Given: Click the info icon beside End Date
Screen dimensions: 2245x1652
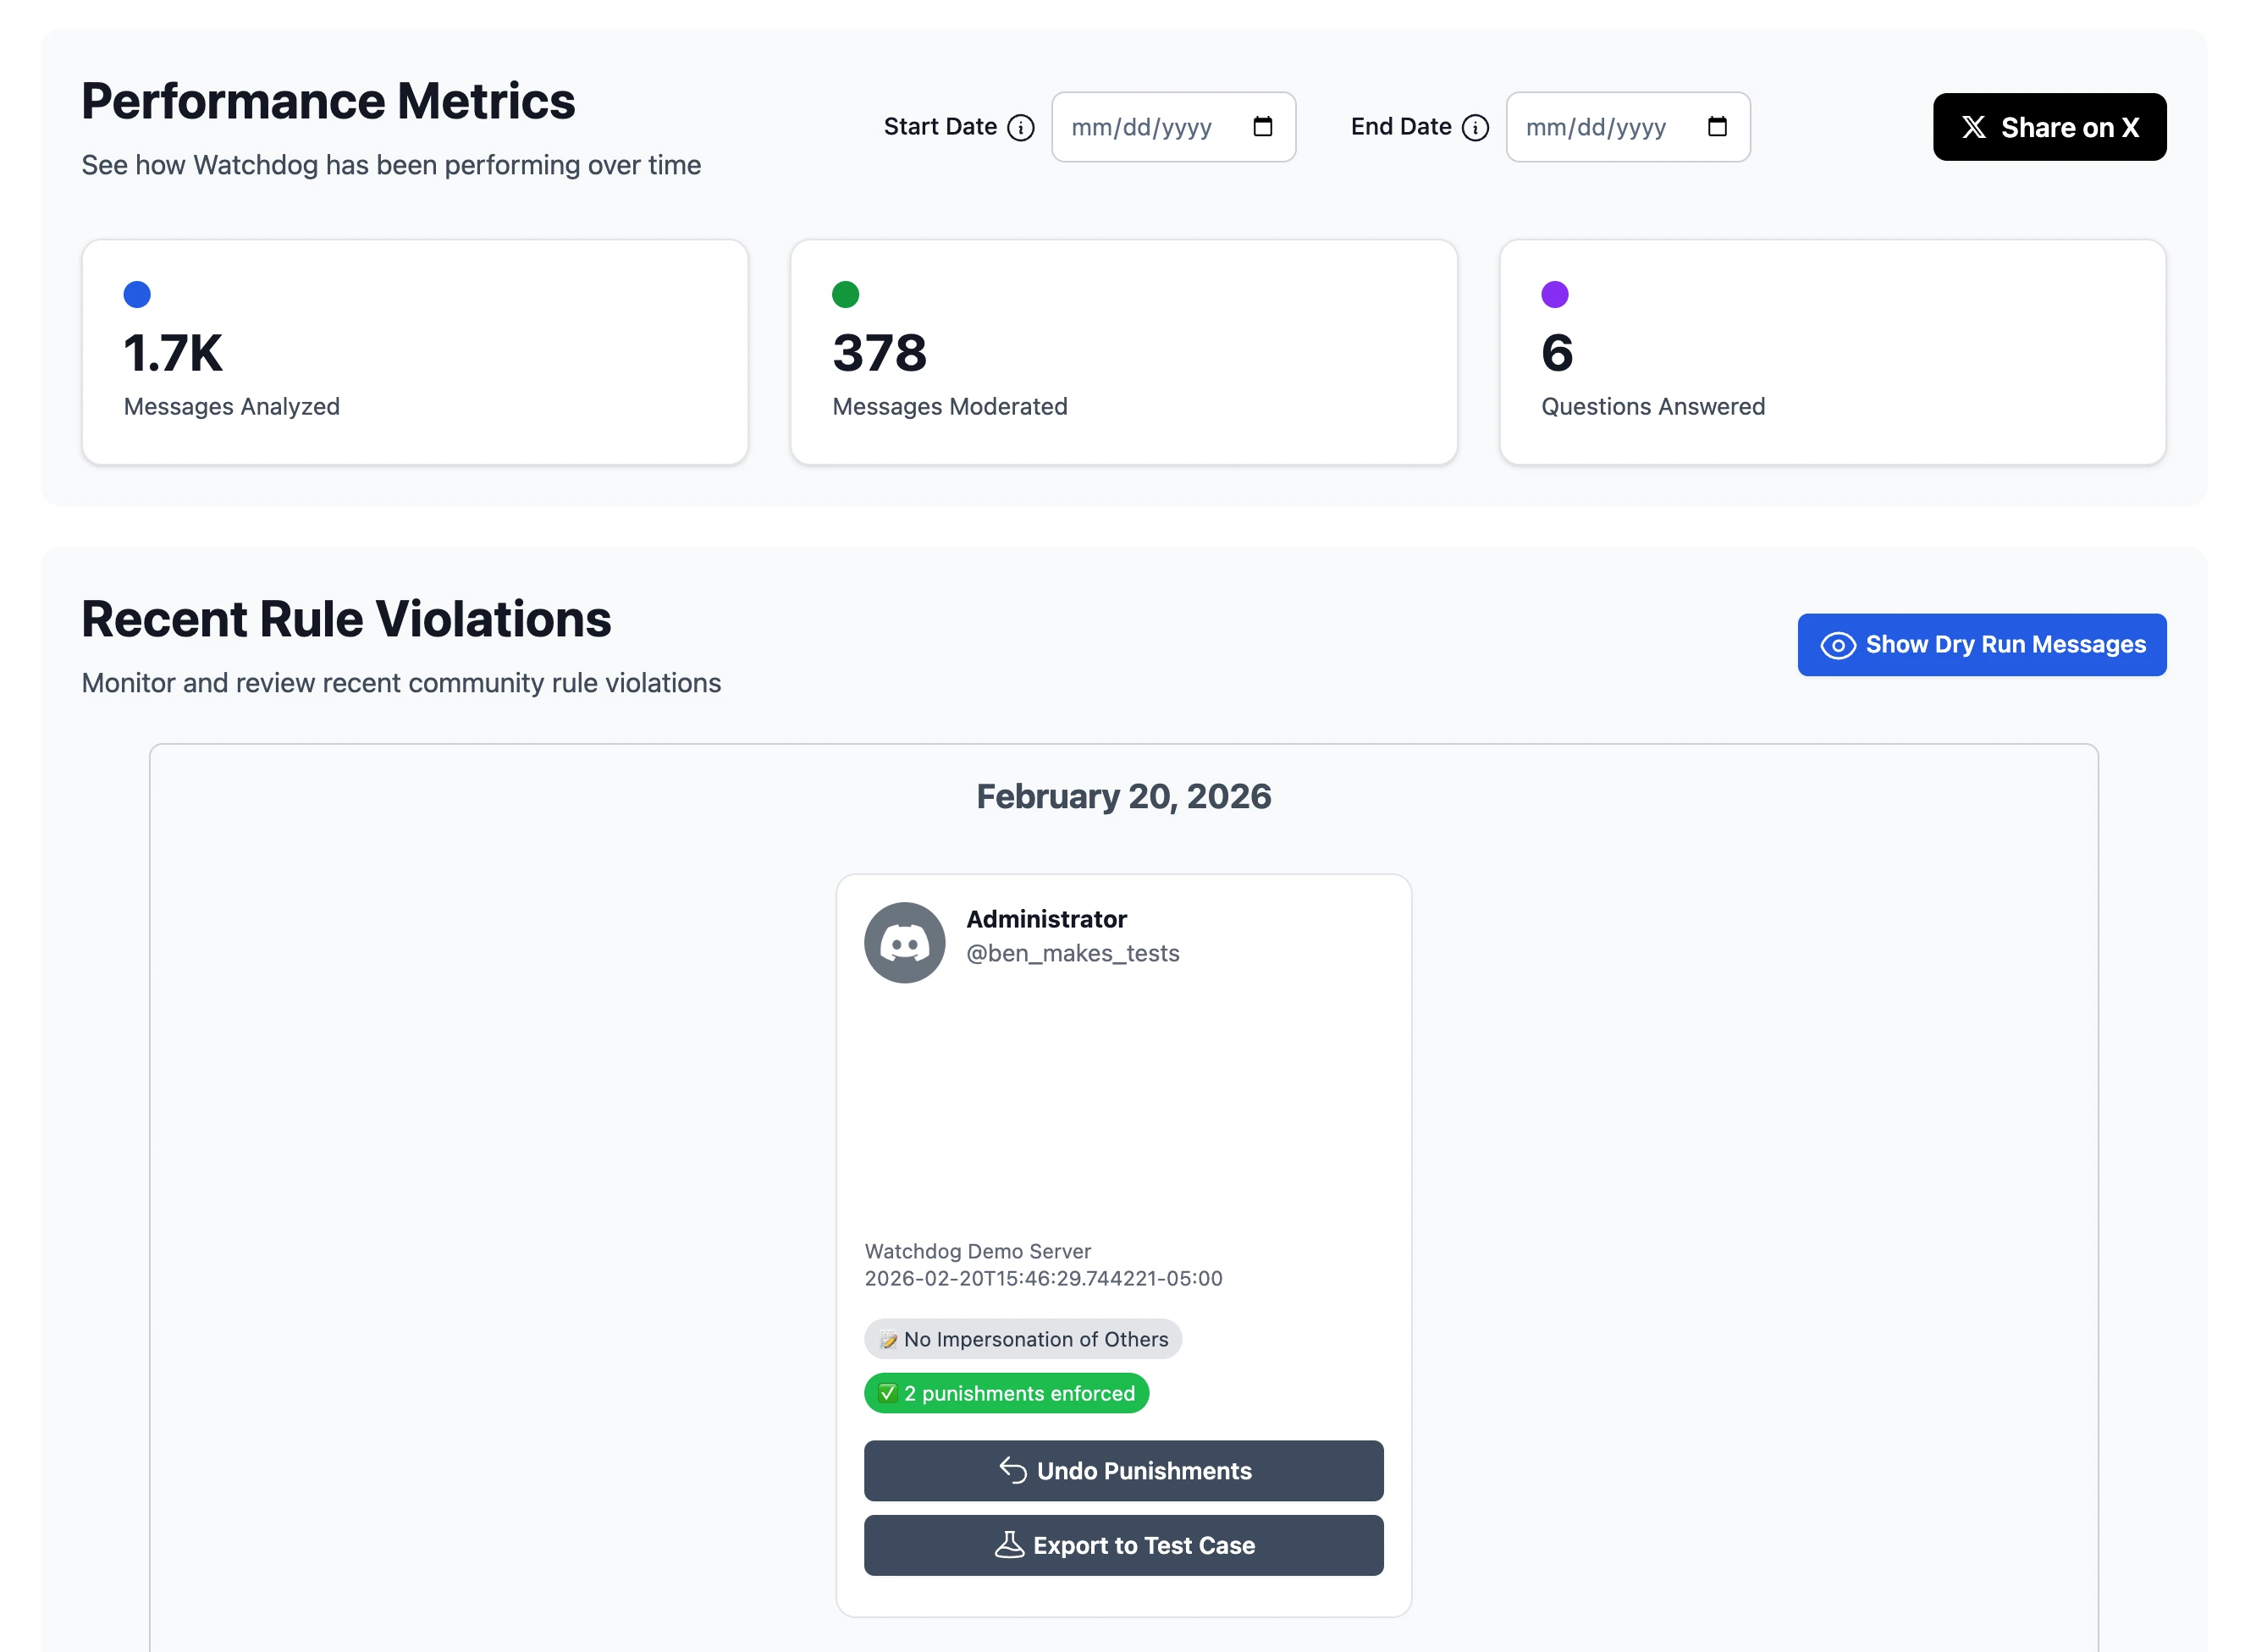Looking at the screenshot, I should tap(1476, 127).
